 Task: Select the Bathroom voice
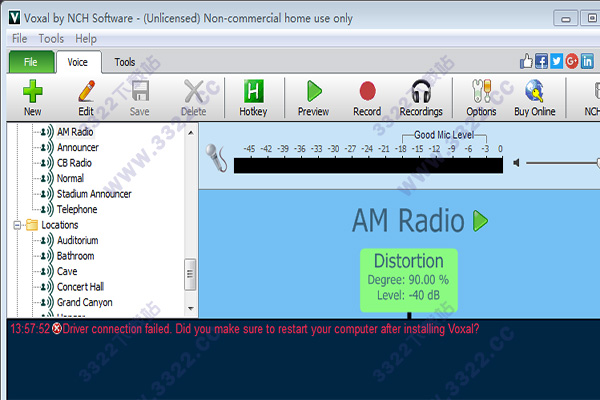pyautogui.click(x=75, y=256)
